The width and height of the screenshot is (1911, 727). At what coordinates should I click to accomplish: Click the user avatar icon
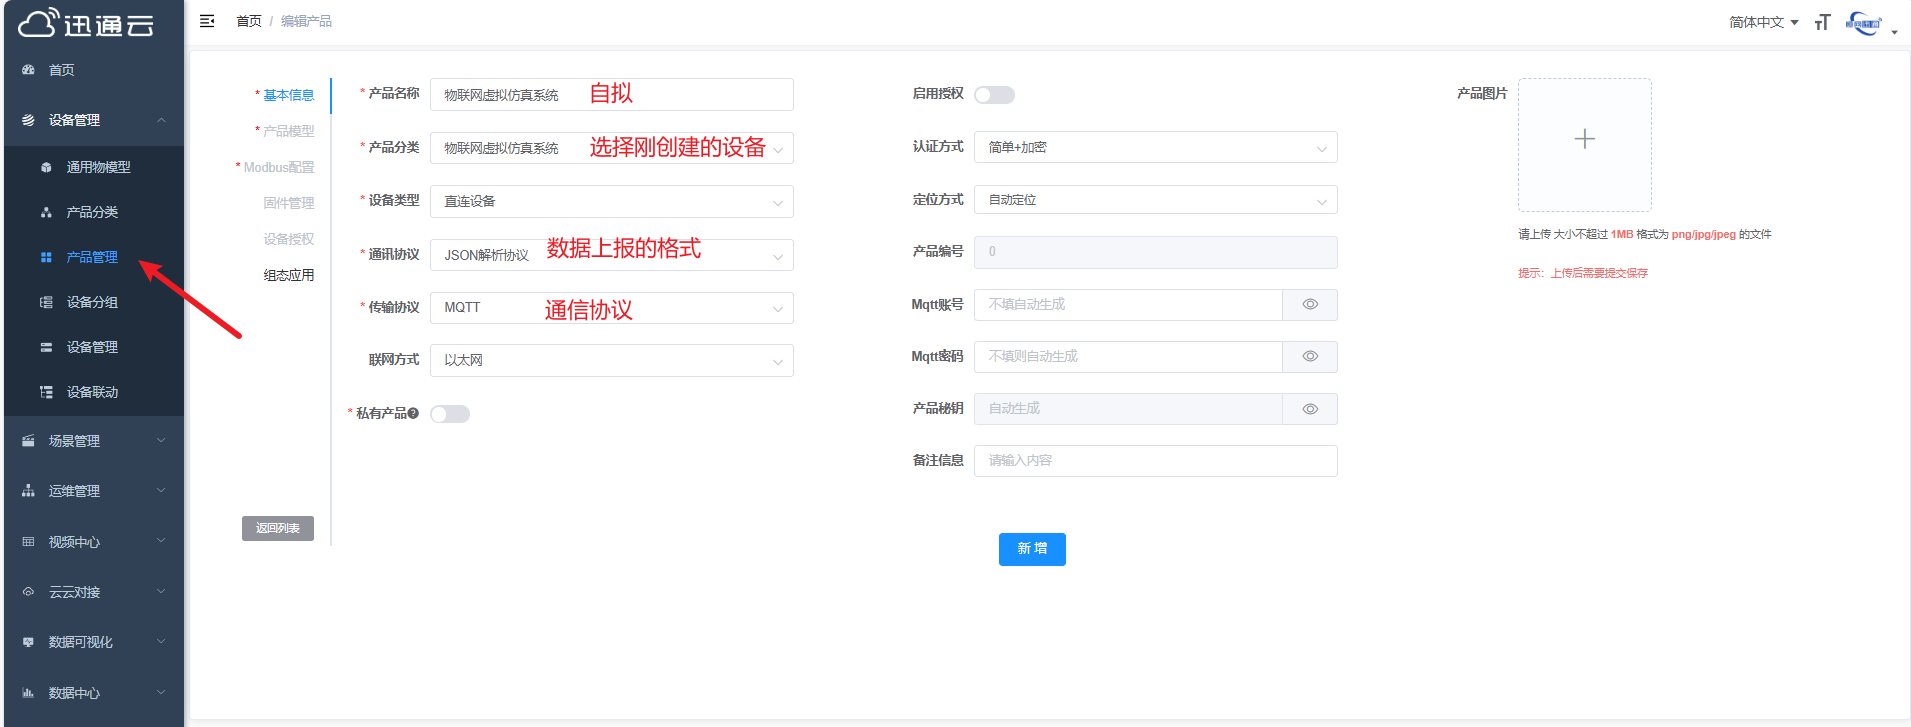pyautogui.click(x=1864, y=23)
